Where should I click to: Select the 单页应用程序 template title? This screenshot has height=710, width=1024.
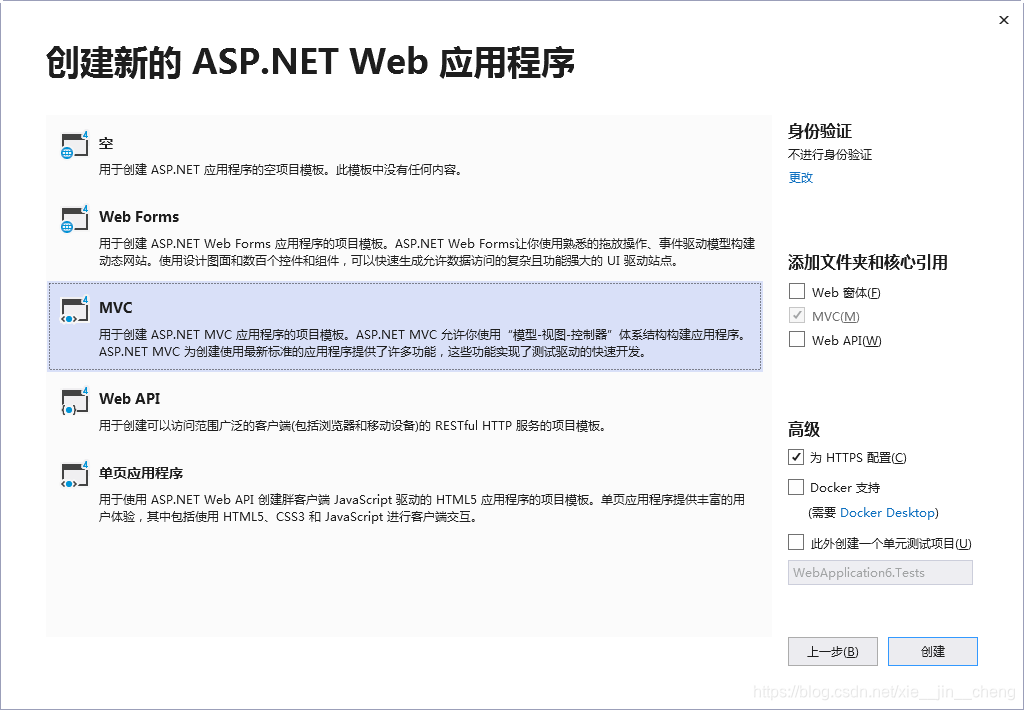pos(141,473)
